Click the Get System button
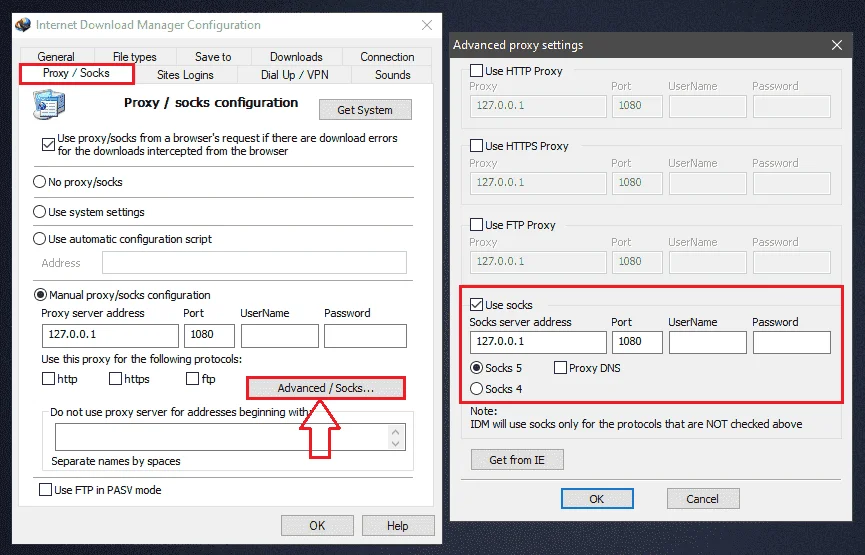The height and width of the screenshot is (555, 865). point(365,110)
